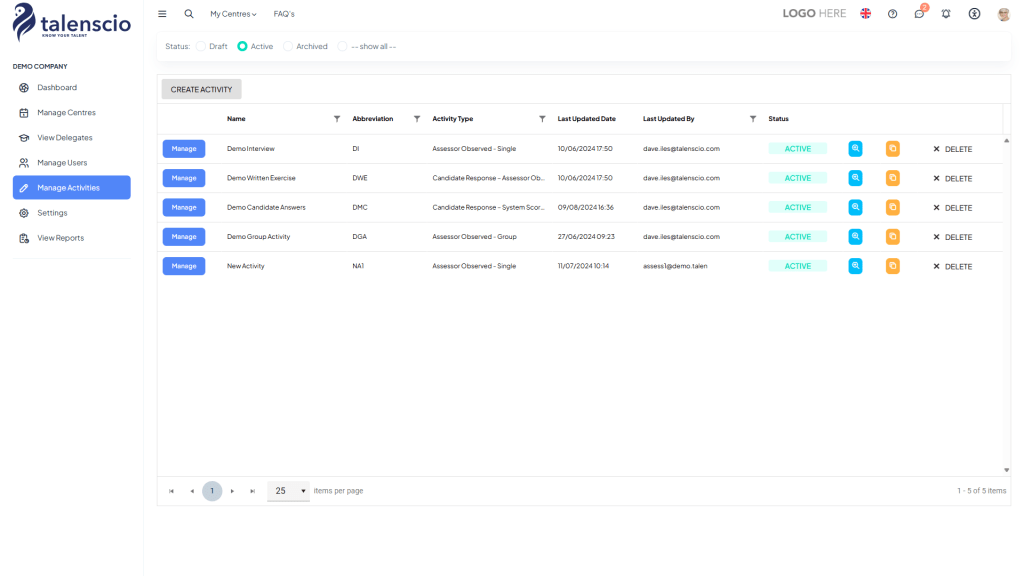Click the Last Updated Date column header

coord(586,119)
